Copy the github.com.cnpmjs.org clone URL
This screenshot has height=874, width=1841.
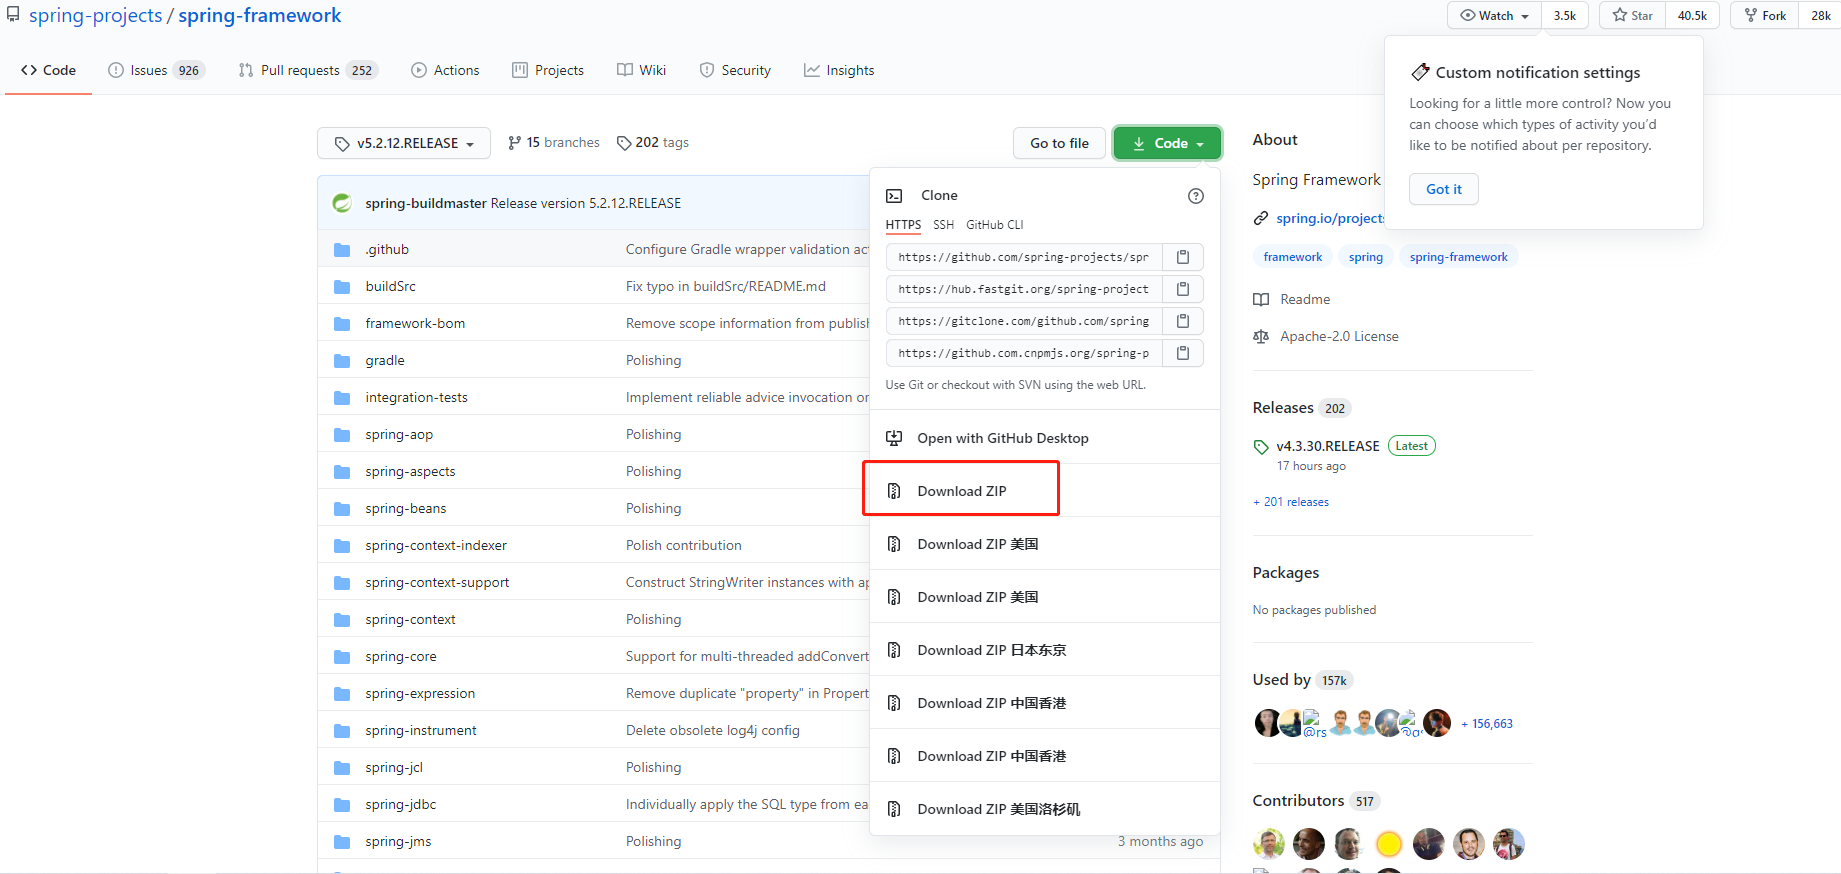[x=1183, y=353]
